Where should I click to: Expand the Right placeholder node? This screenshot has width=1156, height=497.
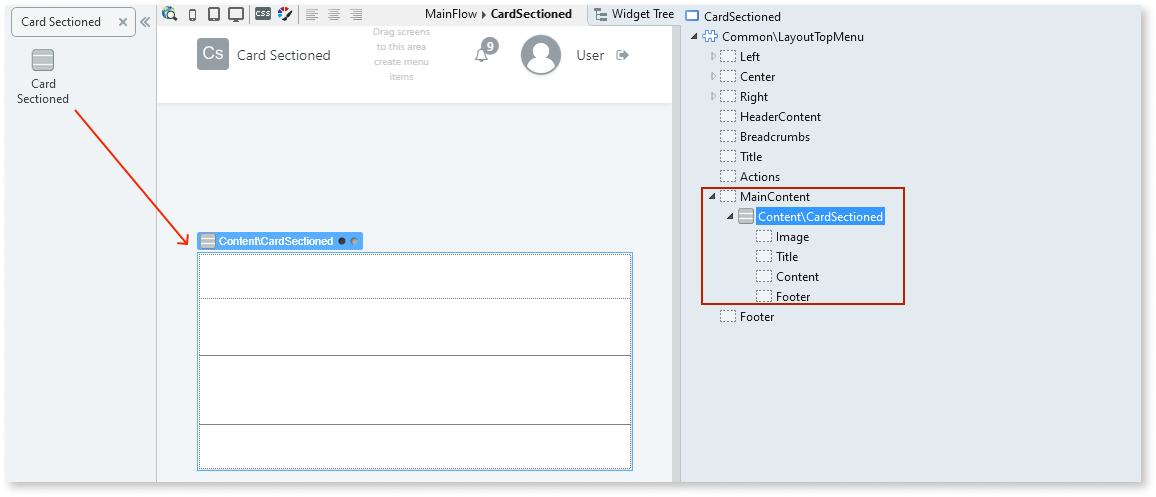point(713,97)
